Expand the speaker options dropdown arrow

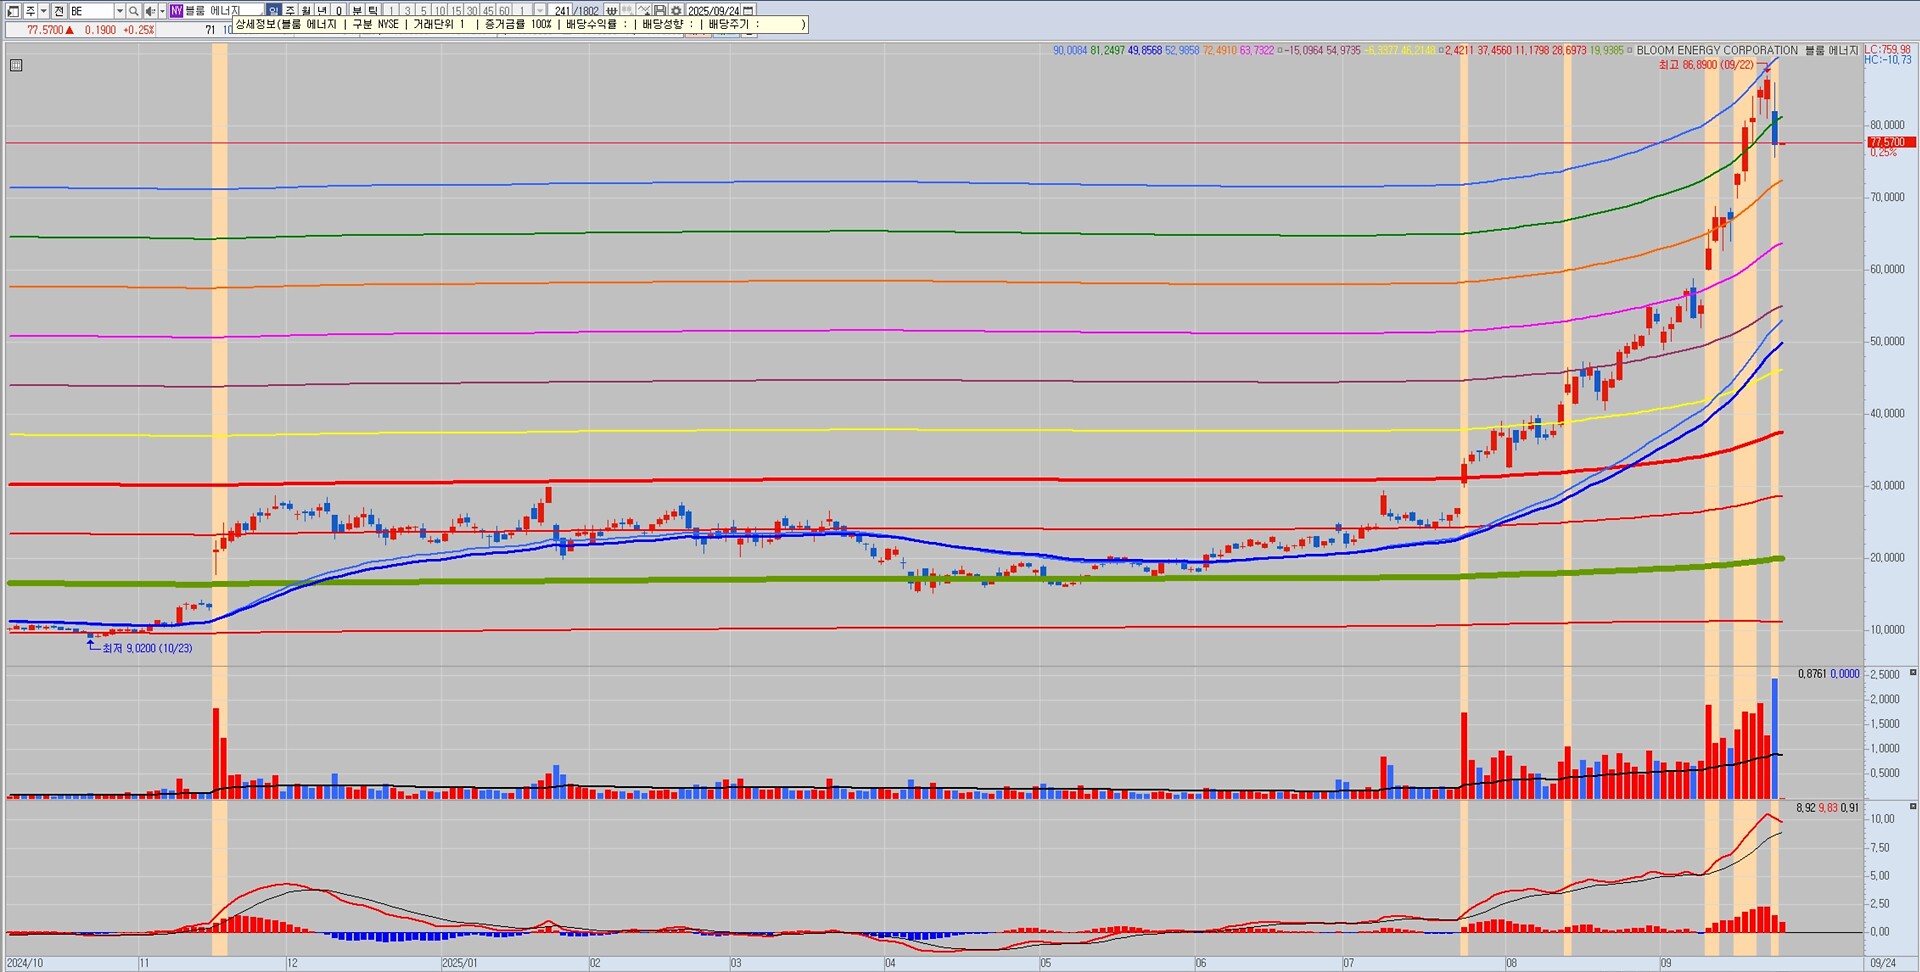coord(161,11)
